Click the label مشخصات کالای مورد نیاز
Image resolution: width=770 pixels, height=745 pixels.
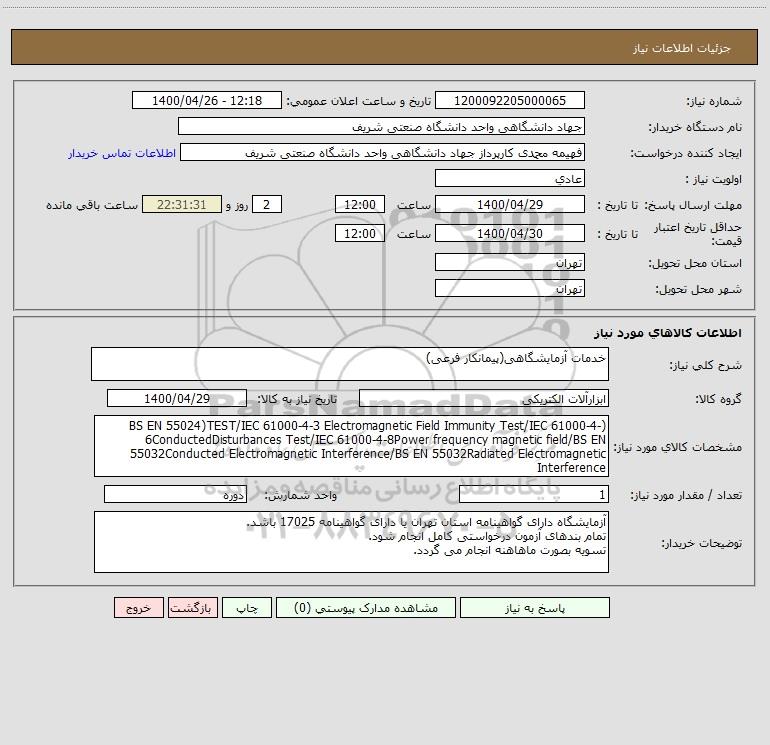[x=678, y=447]
